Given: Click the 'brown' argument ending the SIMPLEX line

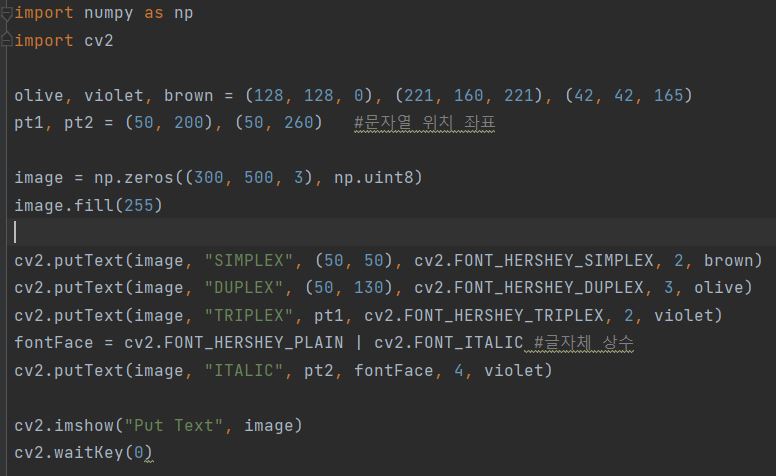Looking at the screenshot, I should [728, 260].
